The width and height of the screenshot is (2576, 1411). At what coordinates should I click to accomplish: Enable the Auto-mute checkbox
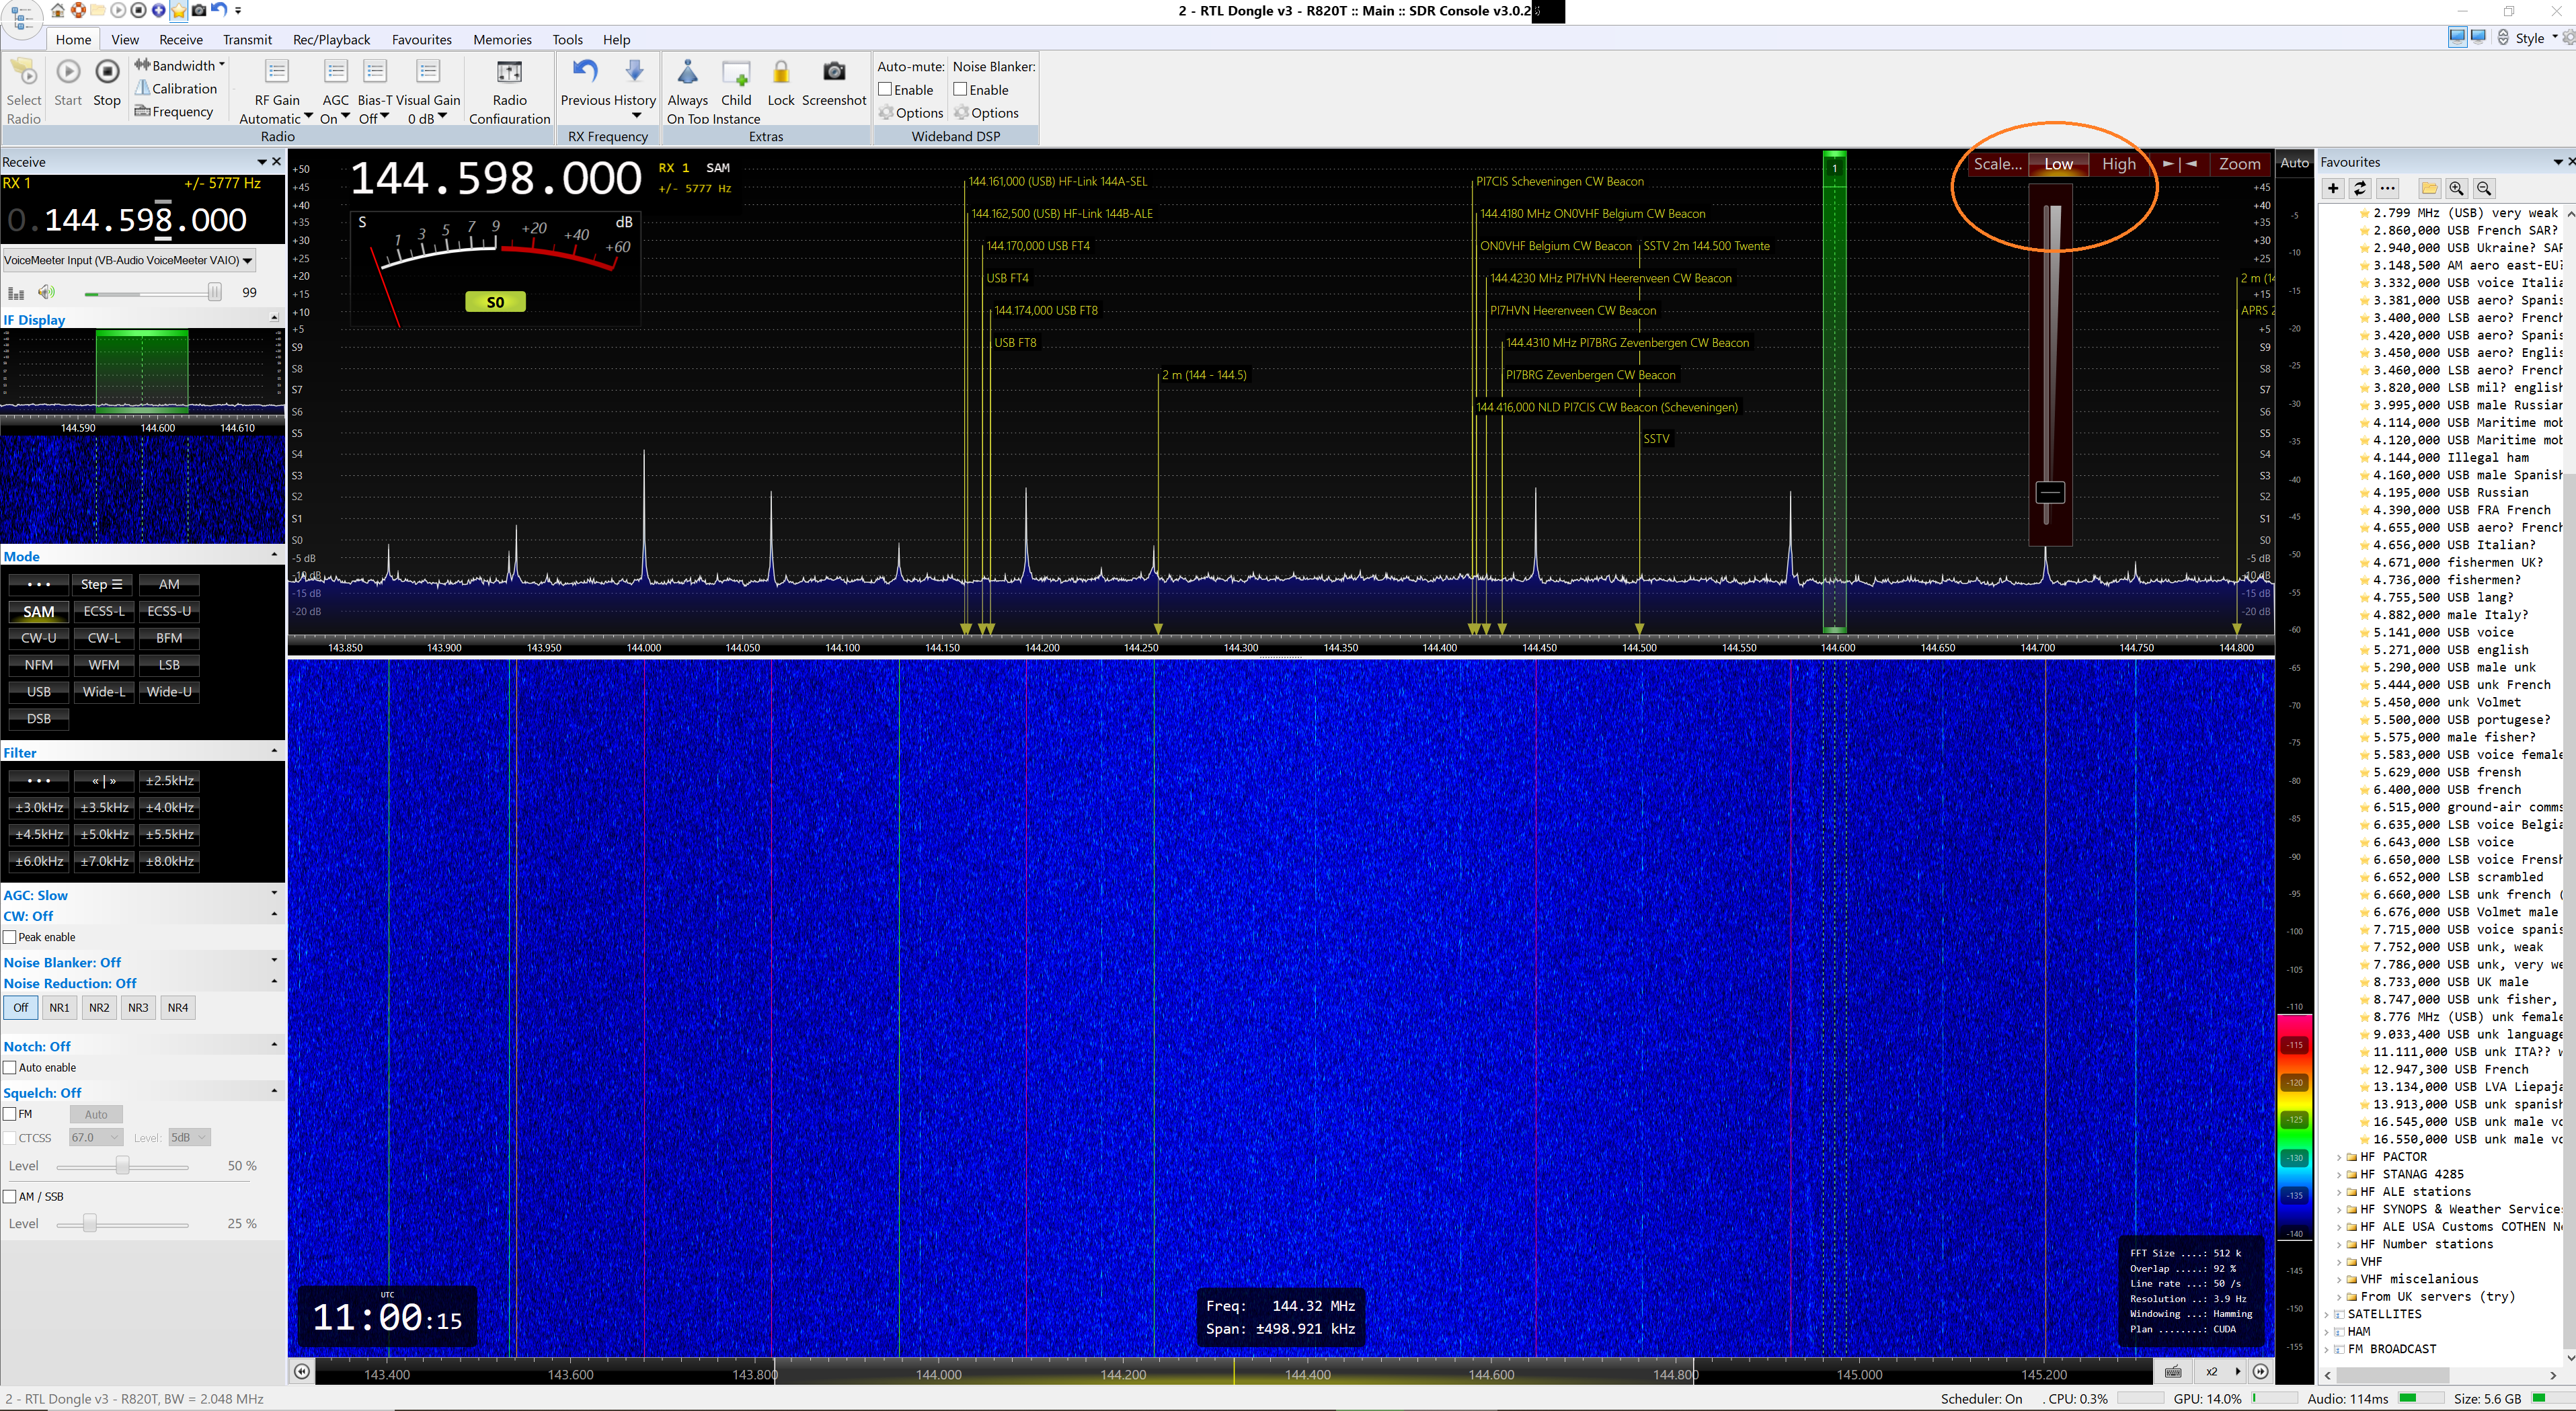coord(885,90)
